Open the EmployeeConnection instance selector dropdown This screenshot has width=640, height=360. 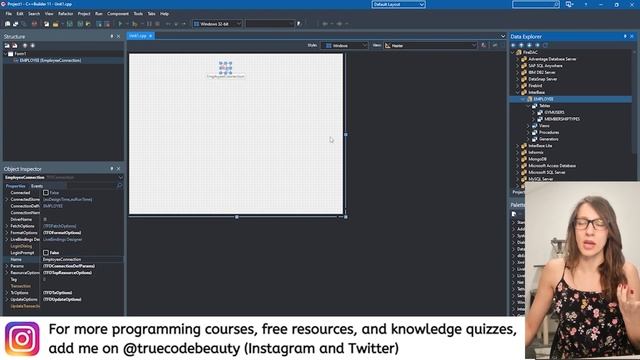click(120, 178)
